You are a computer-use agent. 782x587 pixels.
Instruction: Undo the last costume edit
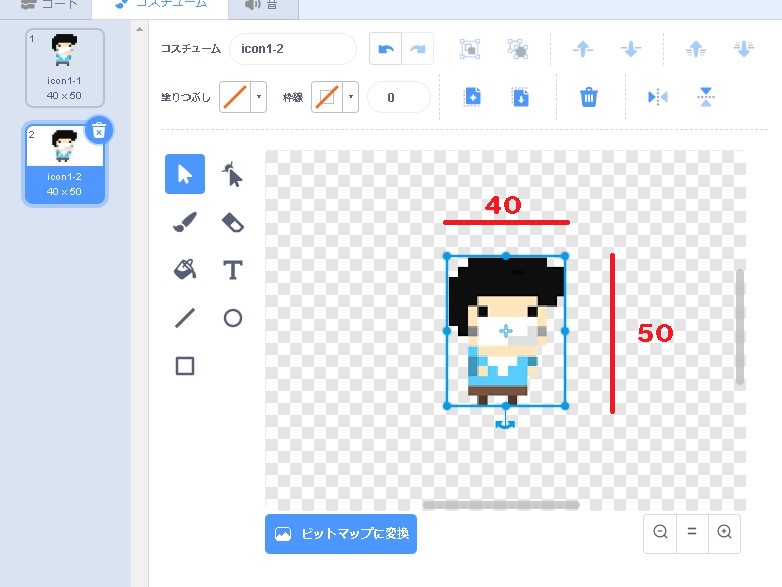coord(385,49)
